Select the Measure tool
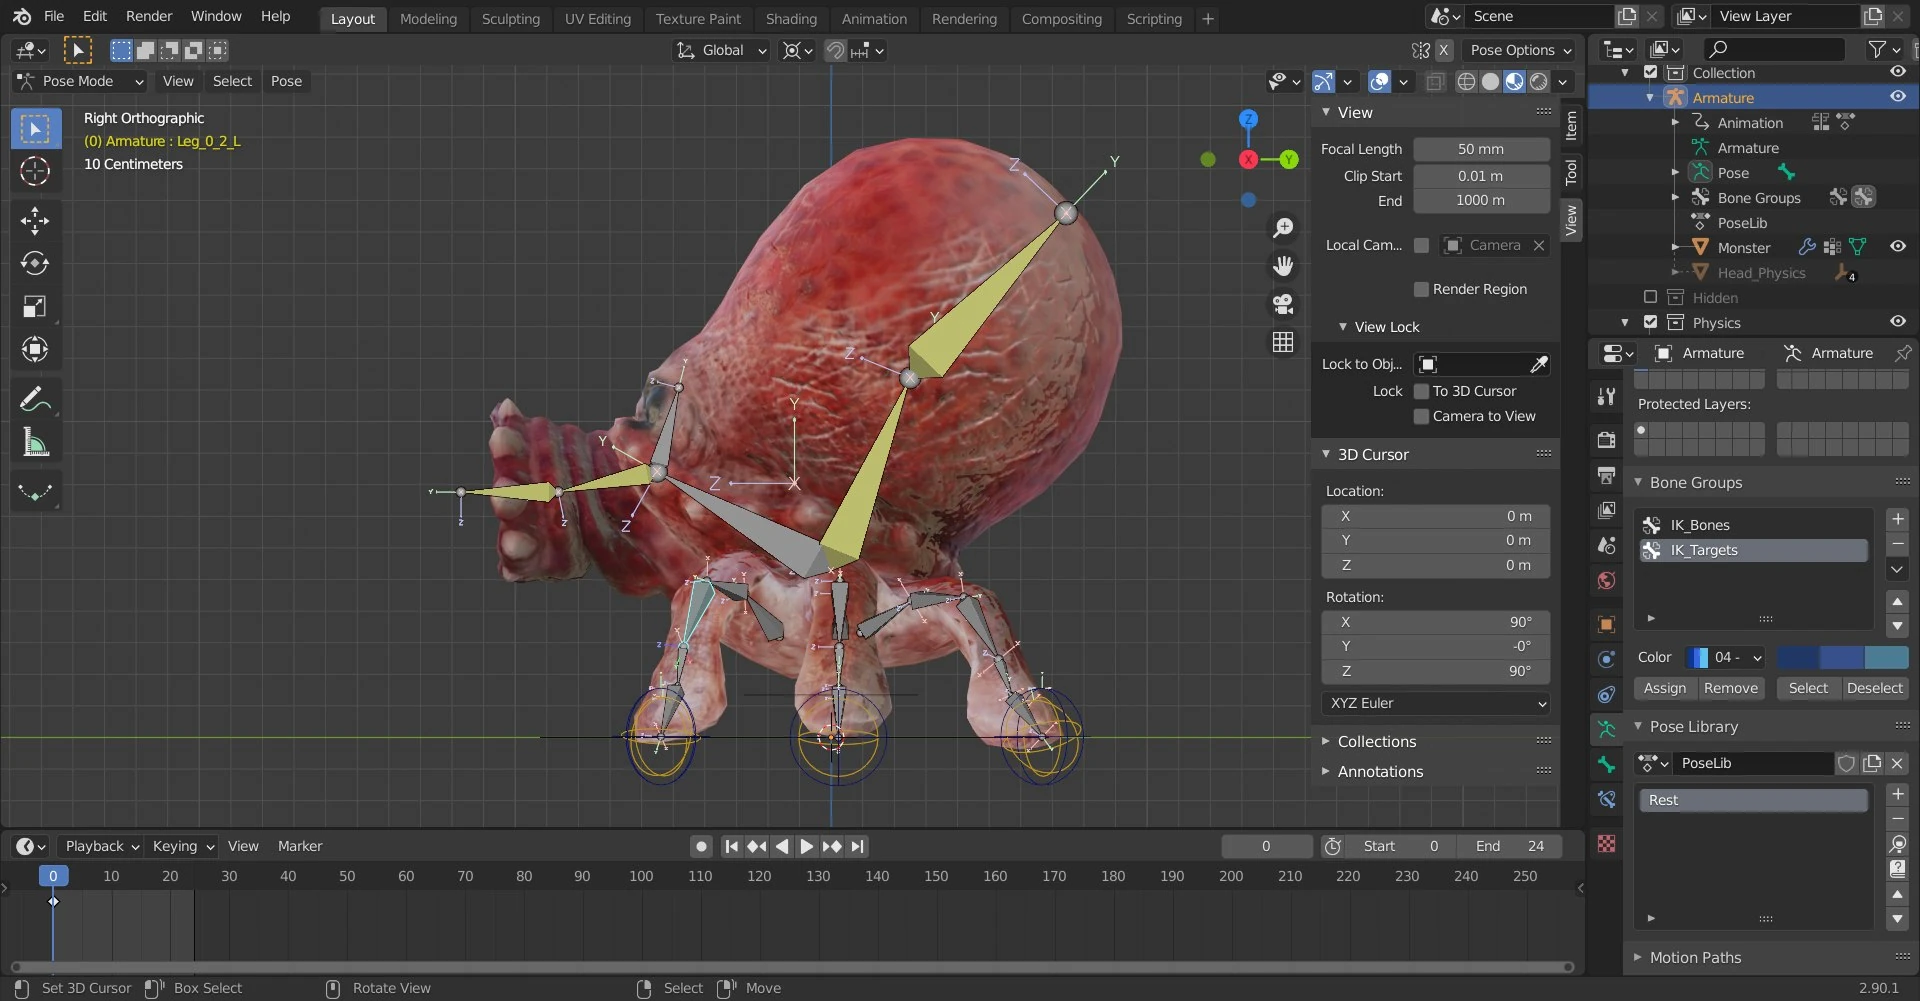Viewport: 1920px width, 1001px height. (35, 443)
